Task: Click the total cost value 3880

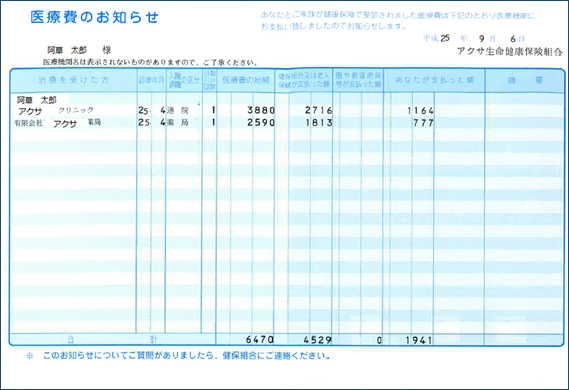Action: point(261,110)
